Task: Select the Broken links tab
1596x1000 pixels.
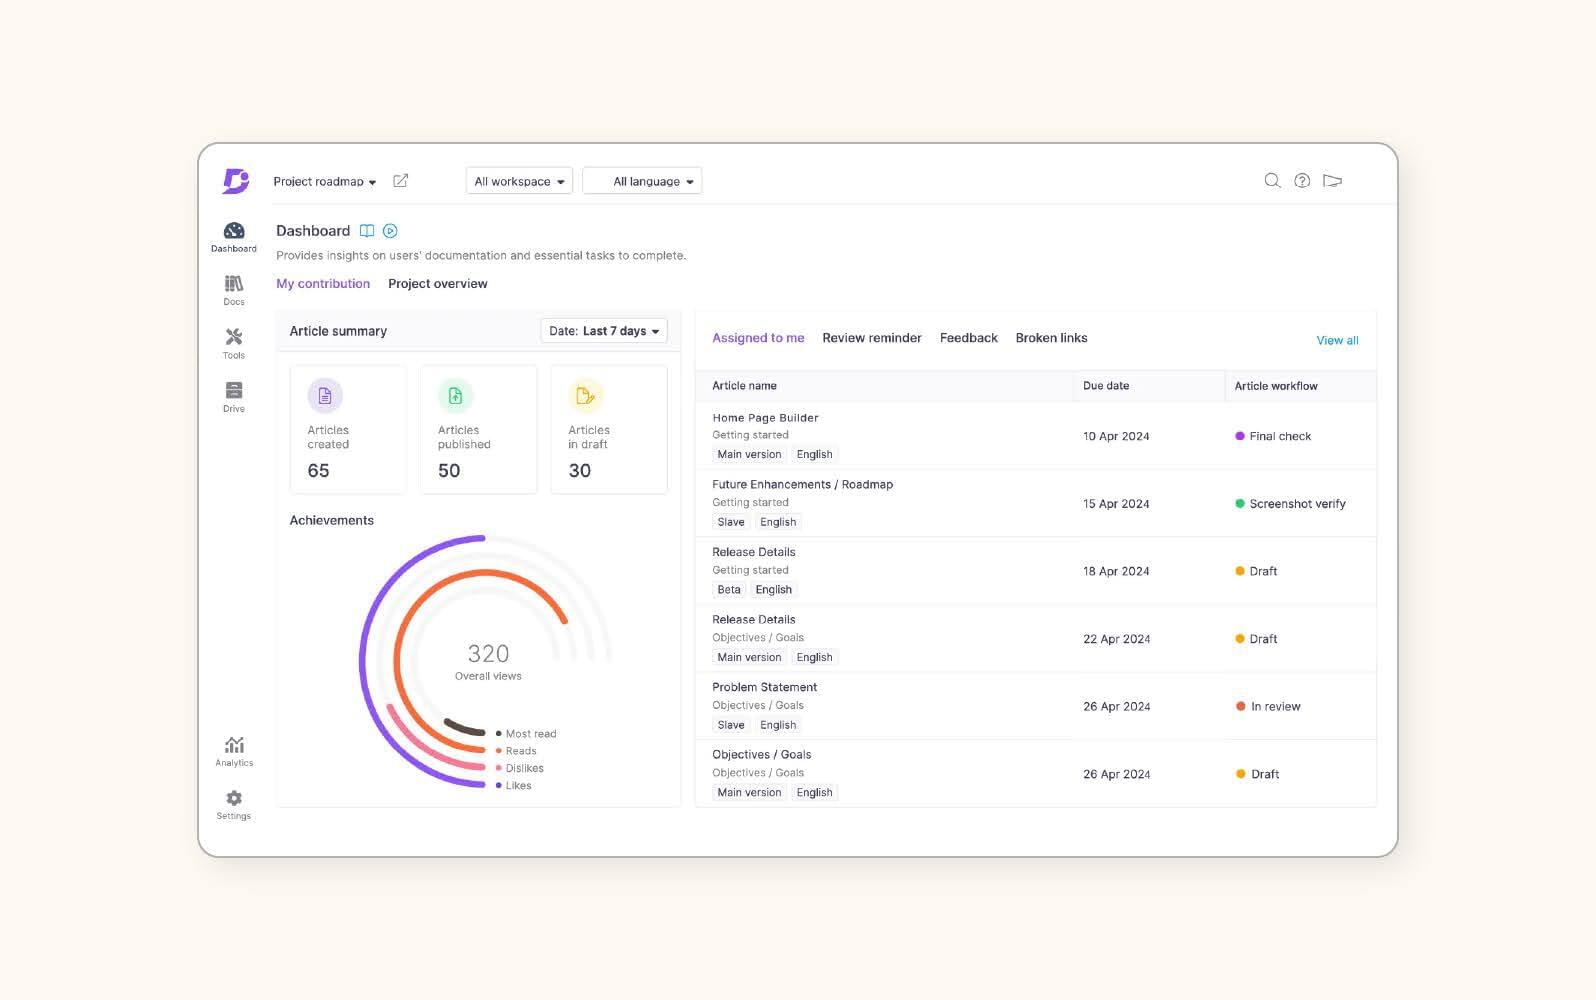Action: [x=1051, y=338]
